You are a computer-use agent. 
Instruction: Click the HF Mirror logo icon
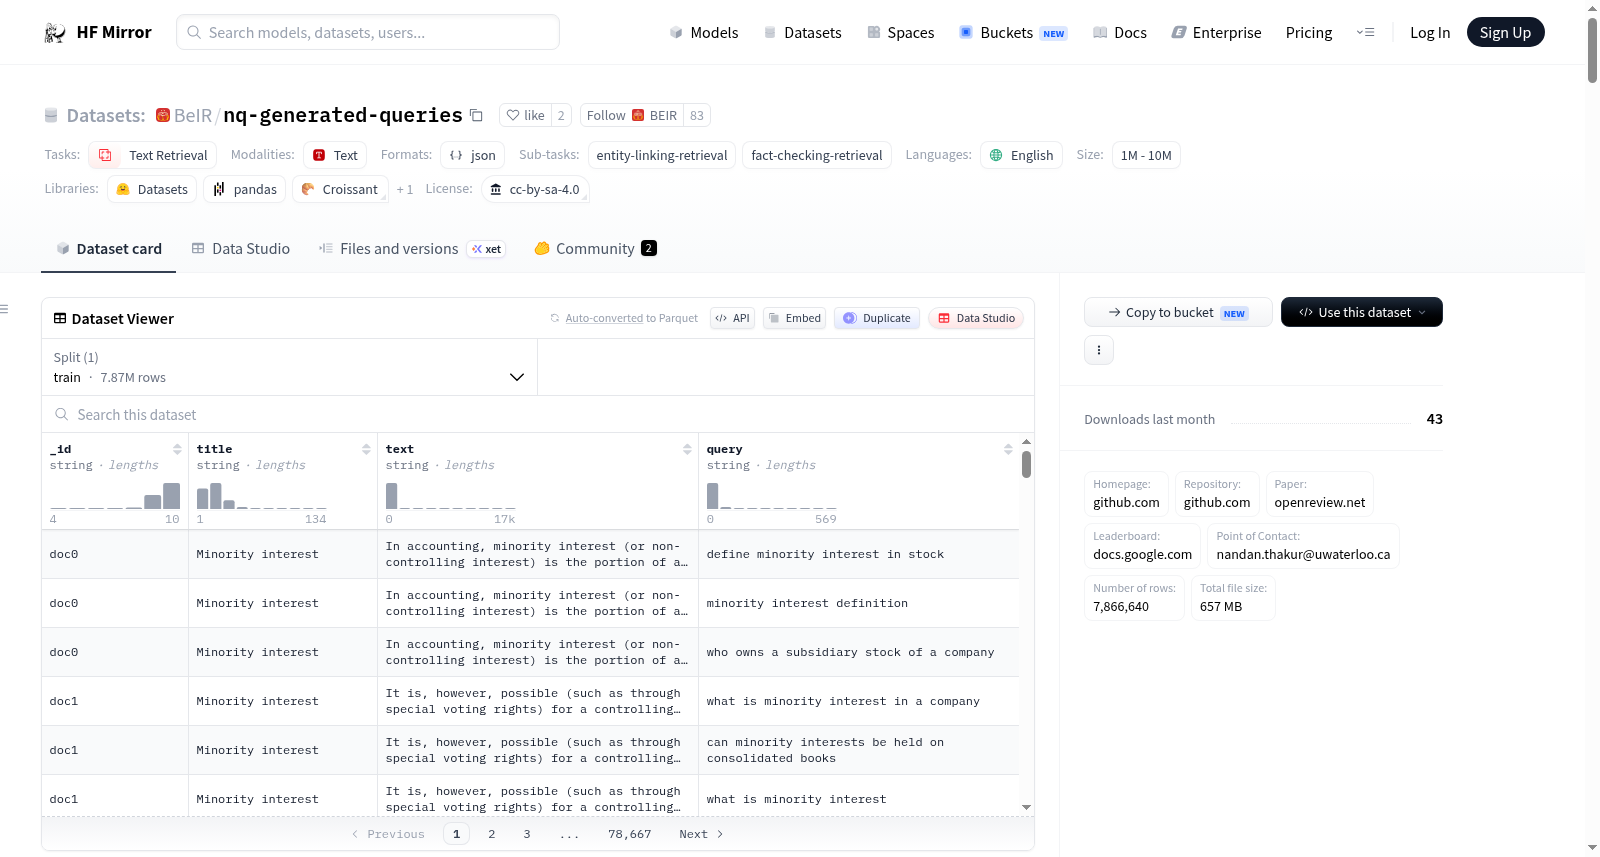pos(55,33)
